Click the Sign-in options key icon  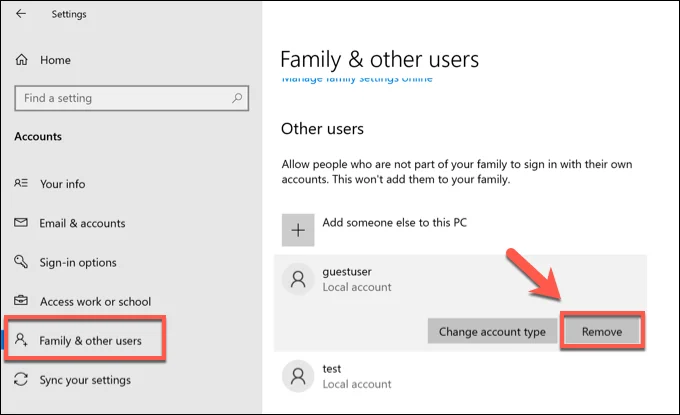point(21,262)
